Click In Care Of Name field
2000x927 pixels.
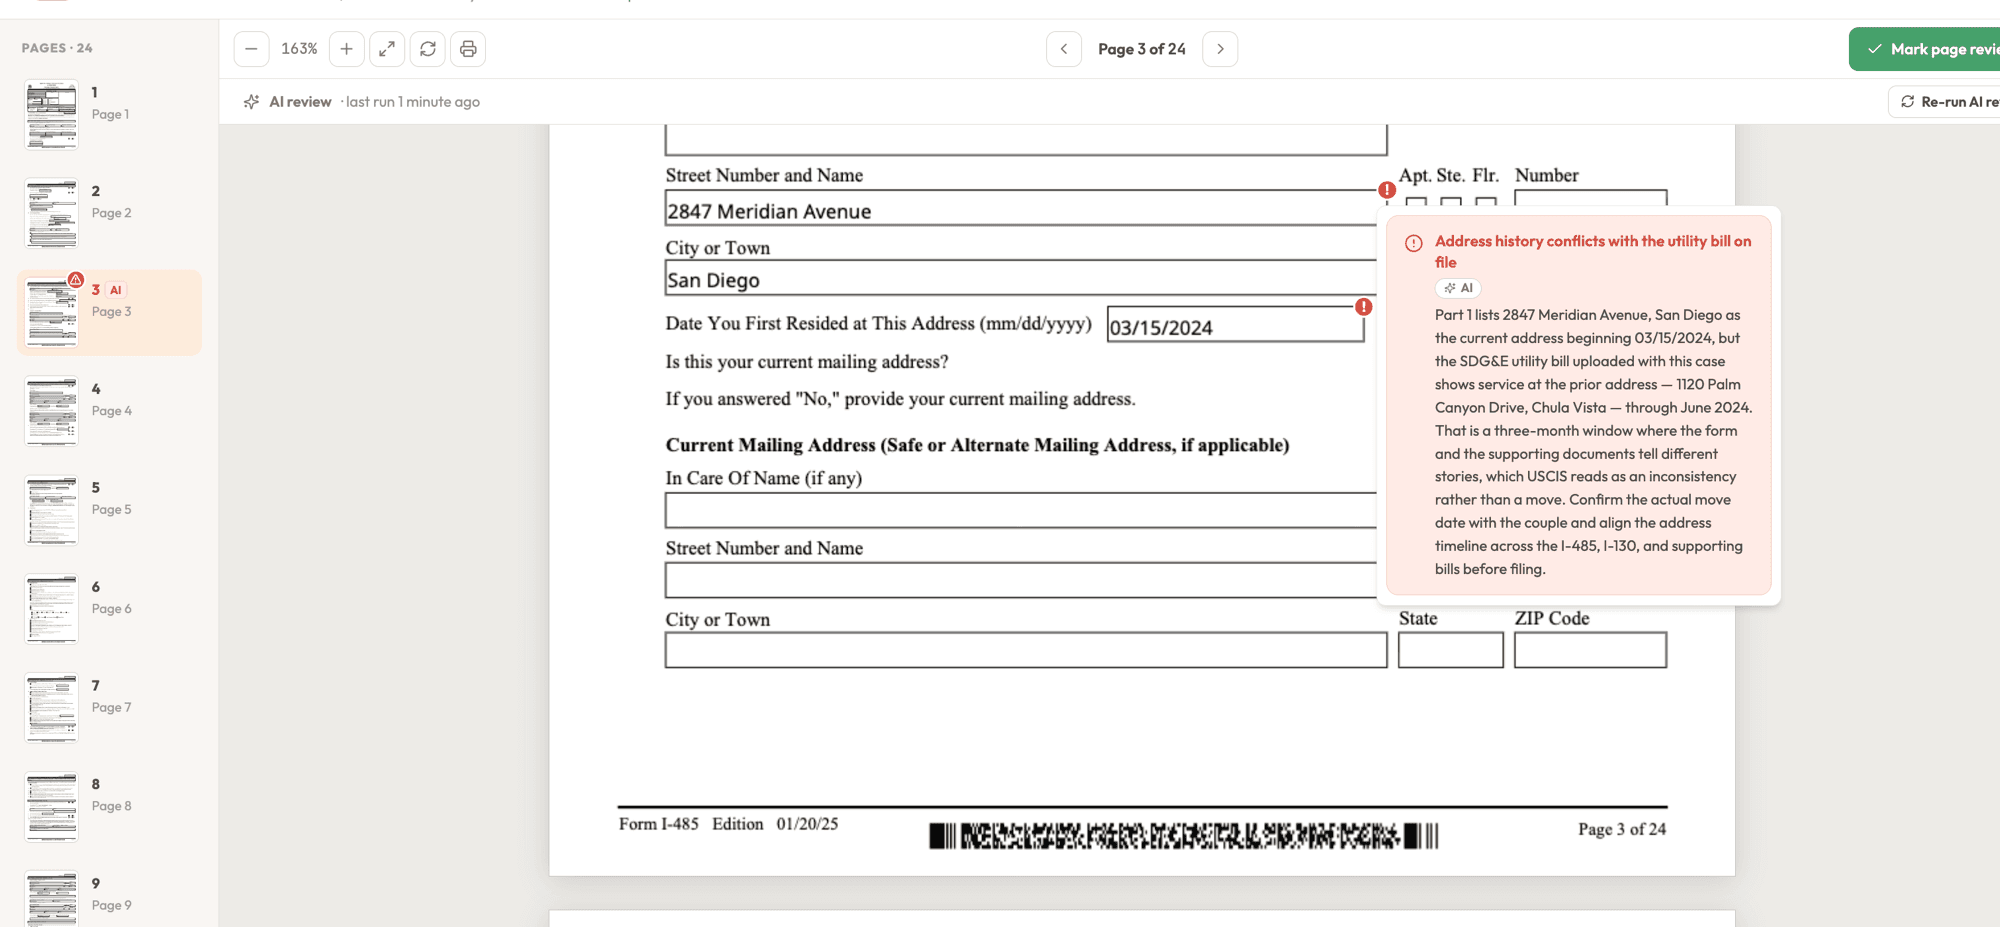(1021, 510)
